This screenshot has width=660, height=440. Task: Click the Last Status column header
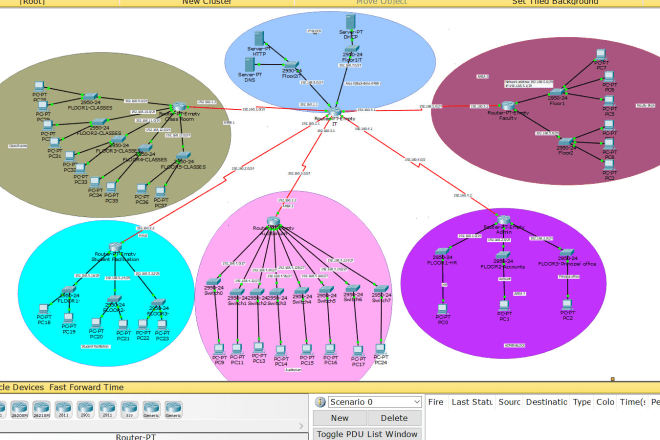[x=472, y=402]
